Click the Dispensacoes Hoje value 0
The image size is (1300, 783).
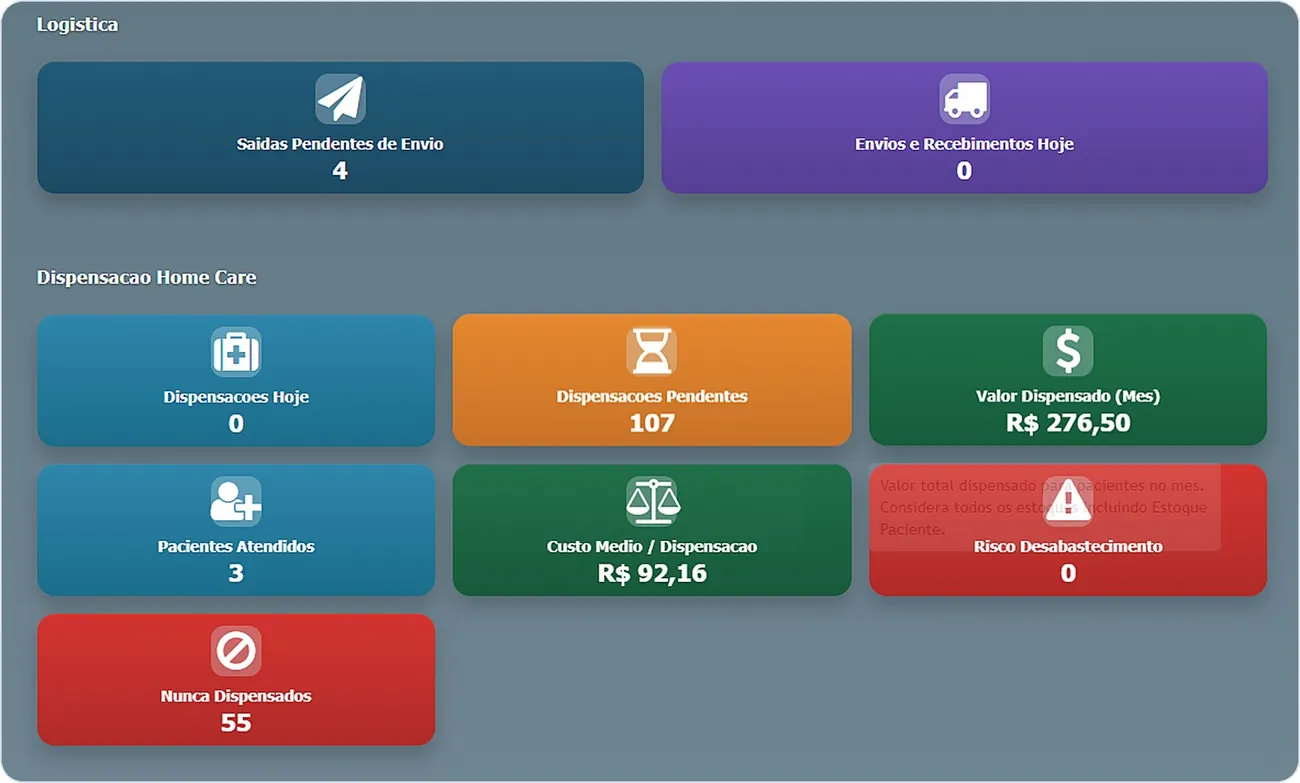[x=236, y=424]
